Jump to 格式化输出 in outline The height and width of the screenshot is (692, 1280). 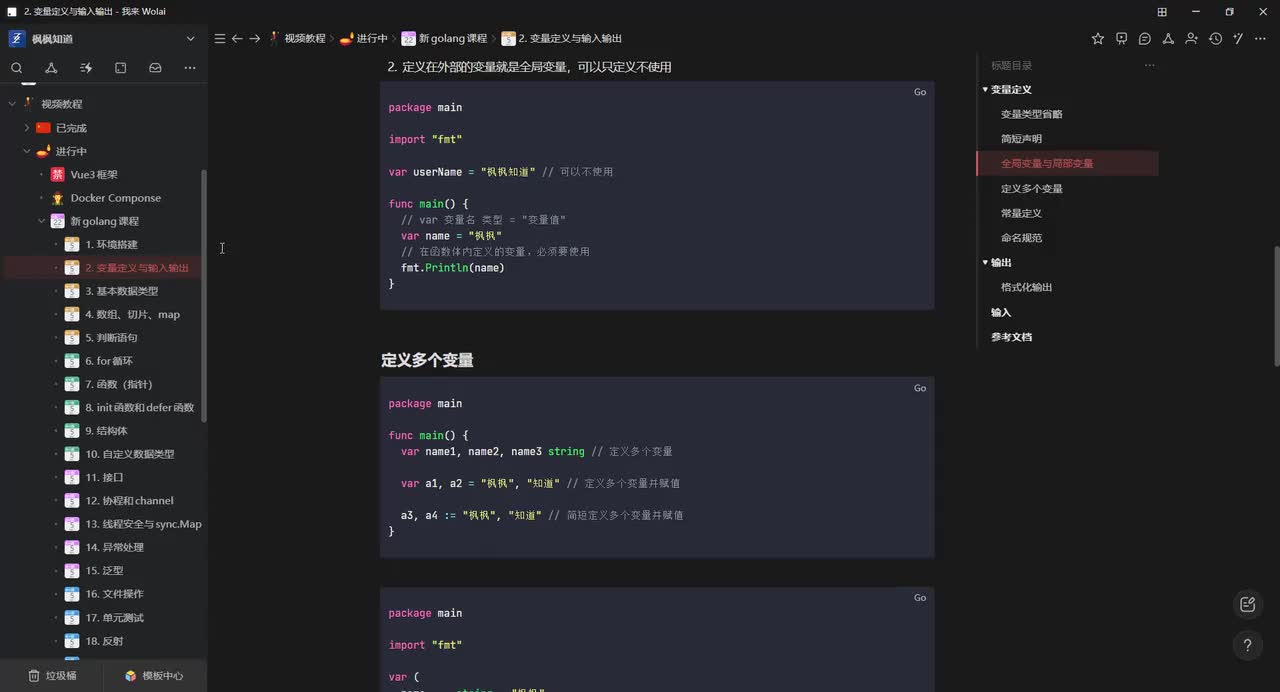1026,287
